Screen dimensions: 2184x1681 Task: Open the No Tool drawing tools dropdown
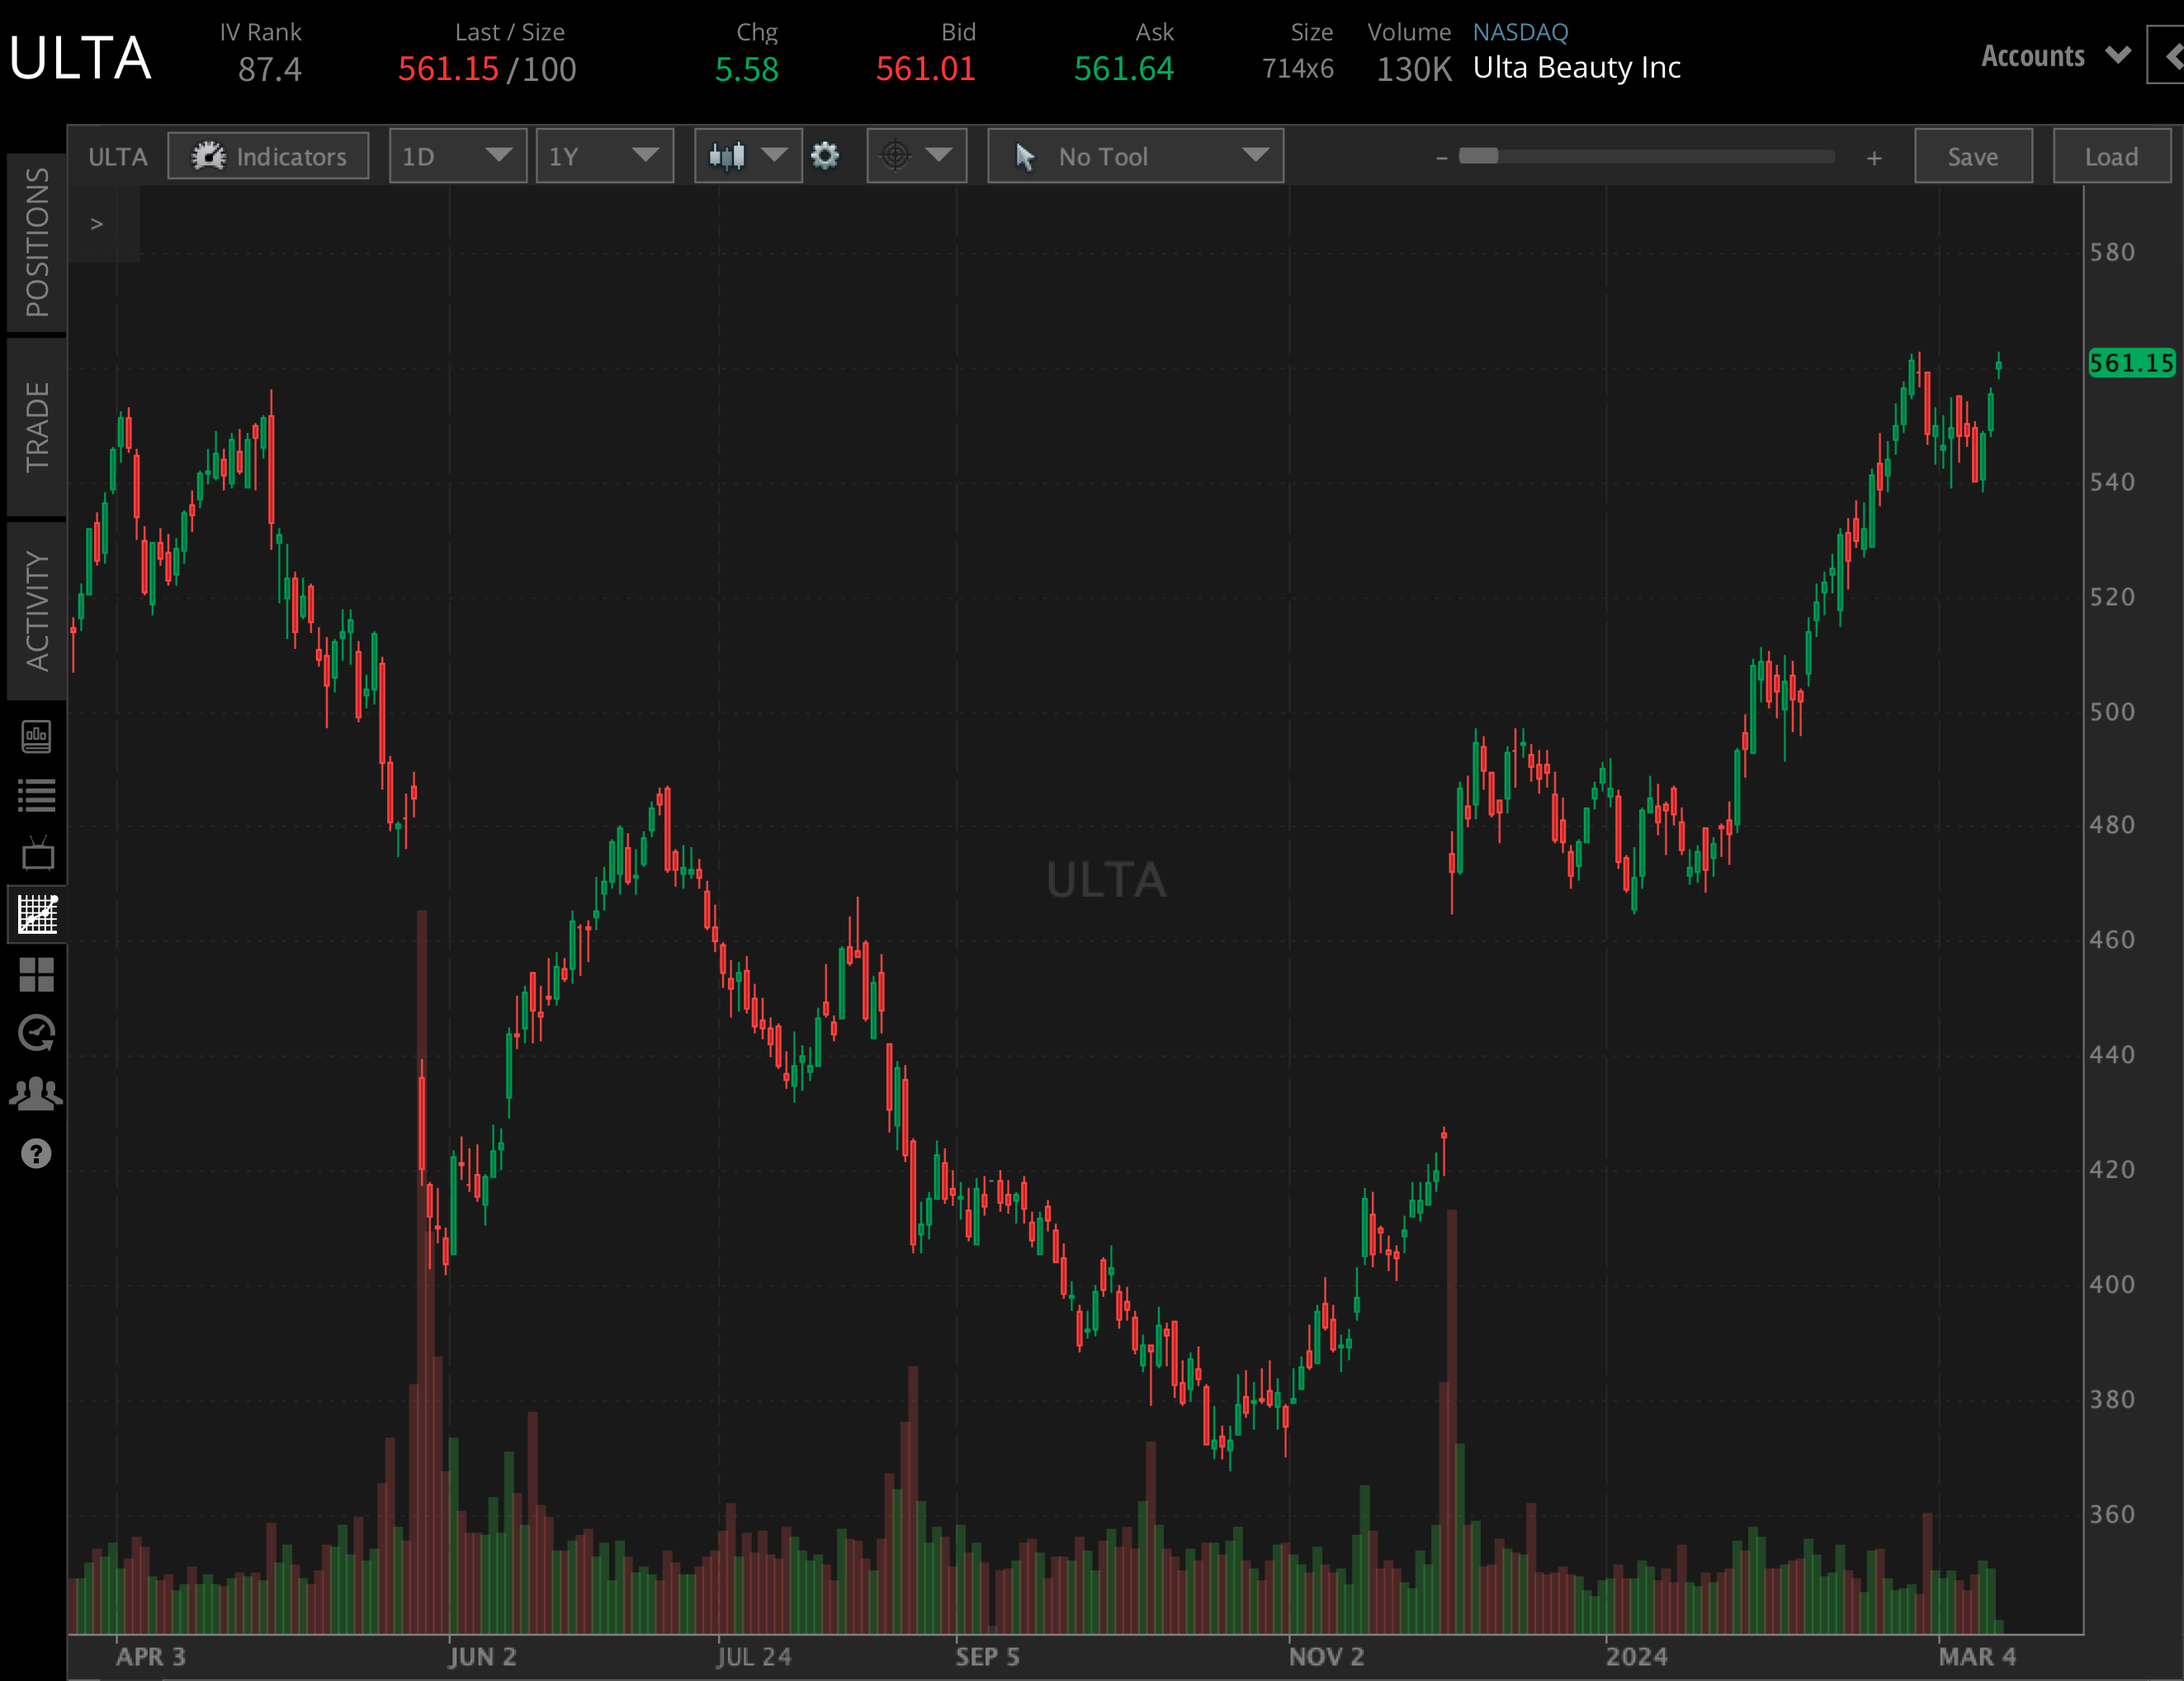[1135, 156]
